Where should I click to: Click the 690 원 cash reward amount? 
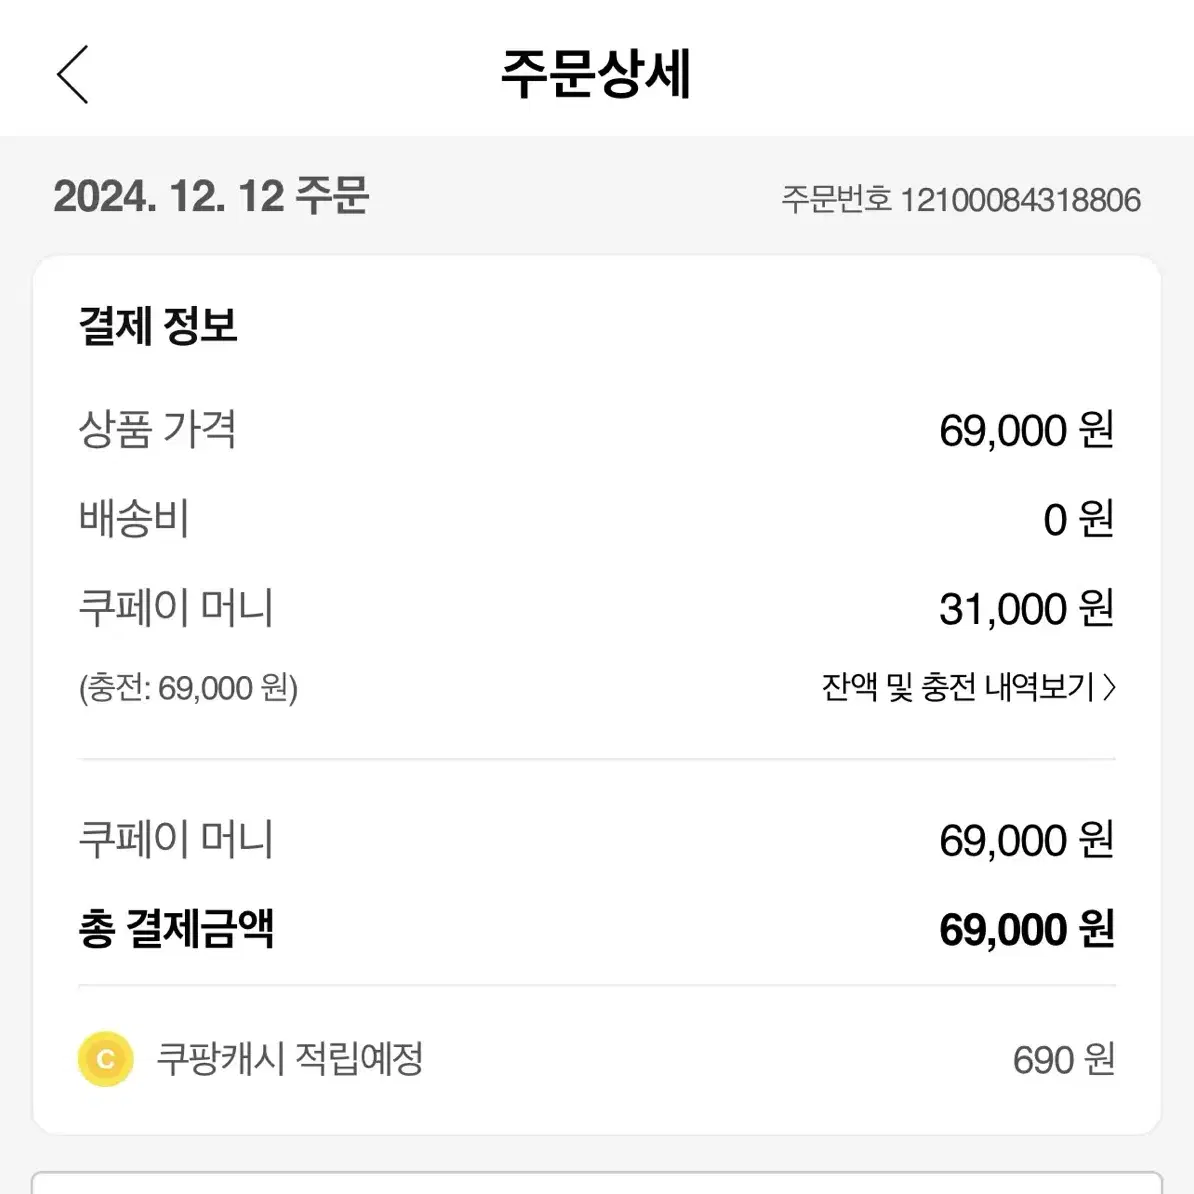pos(1064,1060)
